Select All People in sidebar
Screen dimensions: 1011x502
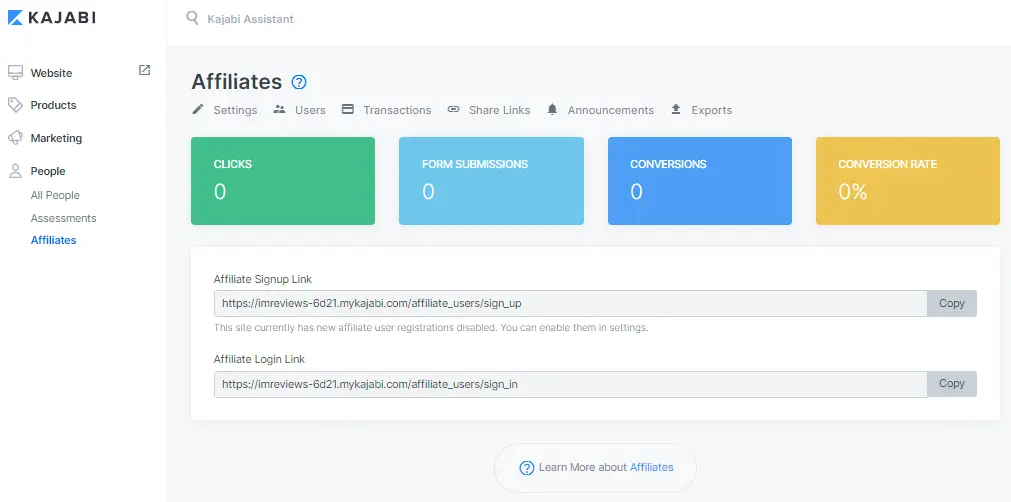55,195
